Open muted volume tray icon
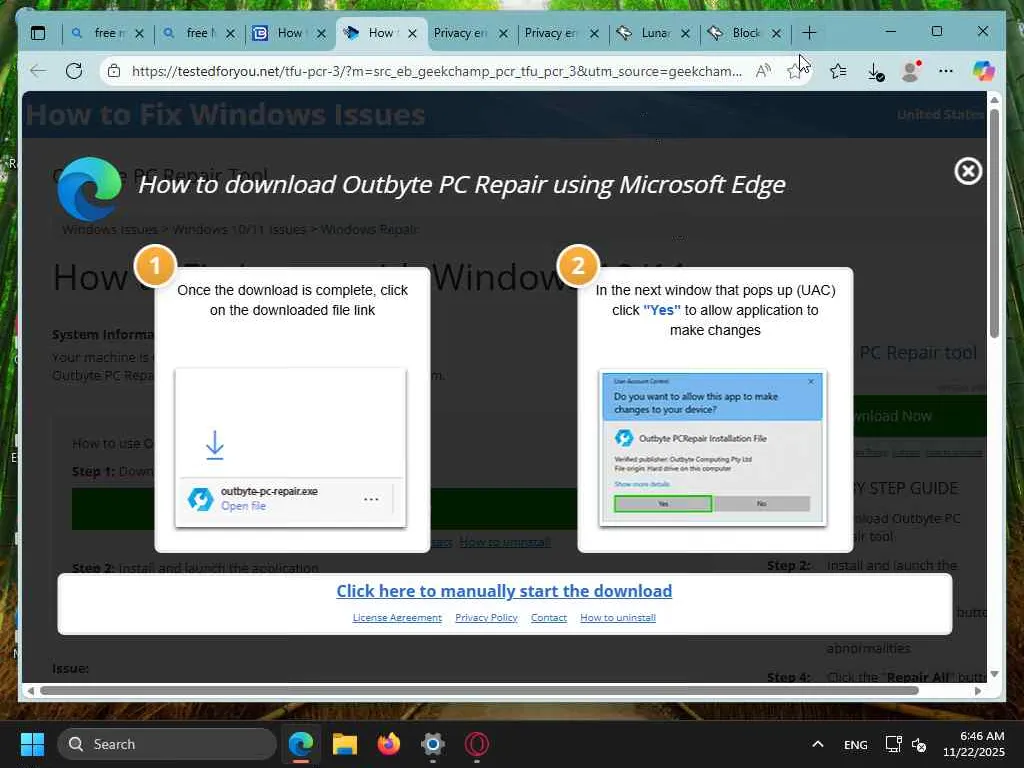Image resolution: width=1024 pixels, height=768 pixels. (919, 744)
